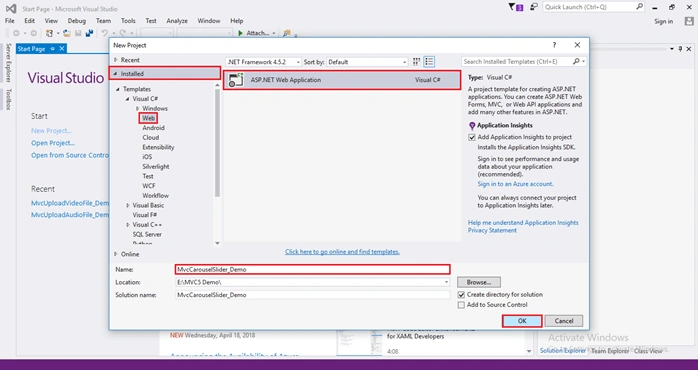Click the open file toolbar icon

click(67, 33)
